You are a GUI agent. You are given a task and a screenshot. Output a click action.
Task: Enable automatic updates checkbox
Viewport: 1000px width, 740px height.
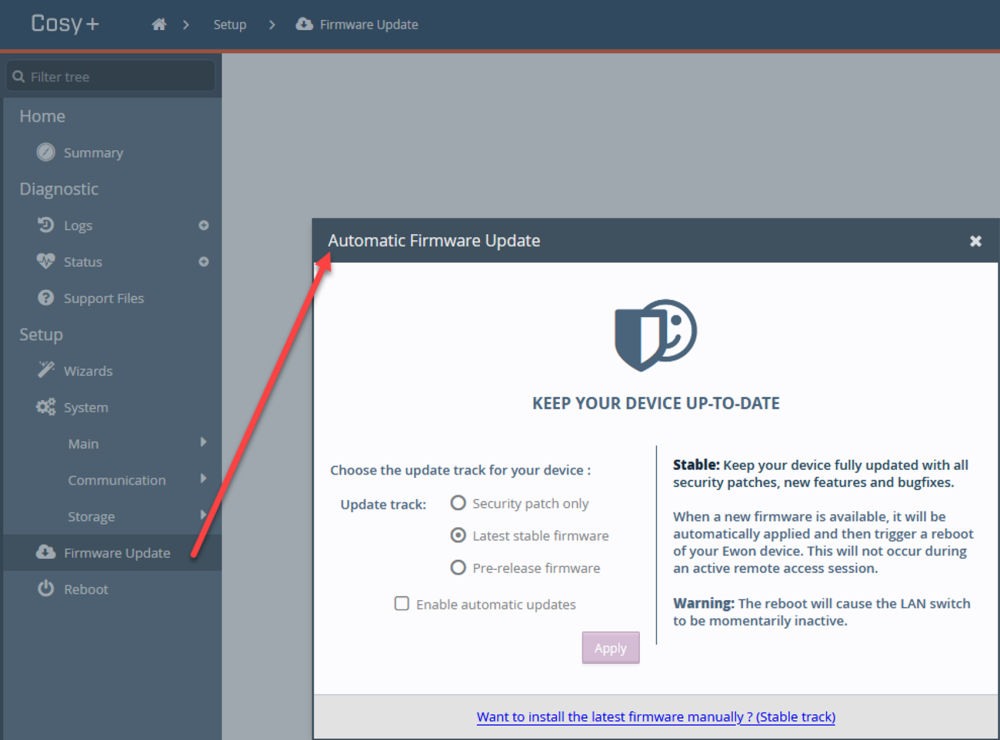(402, 604)
